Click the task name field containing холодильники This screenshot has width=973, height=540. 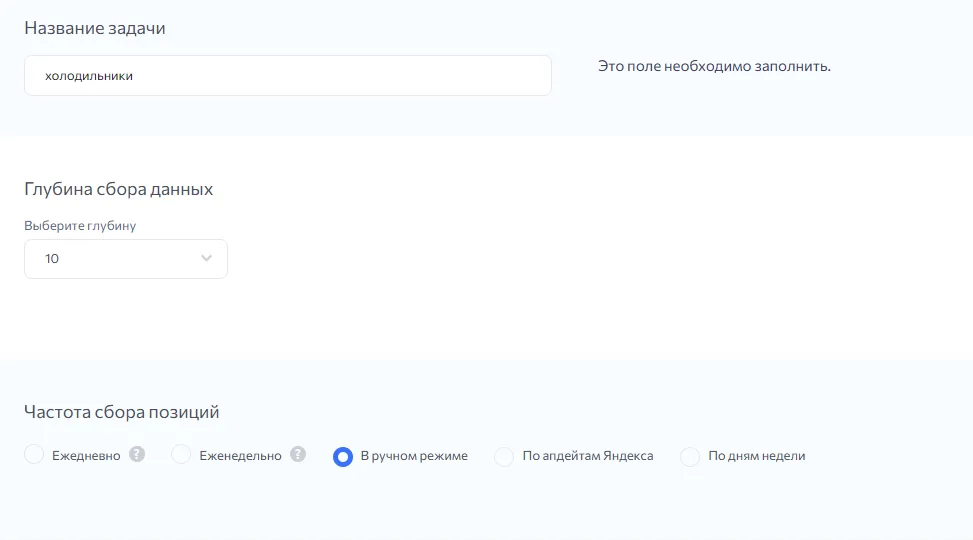point(288,76)
